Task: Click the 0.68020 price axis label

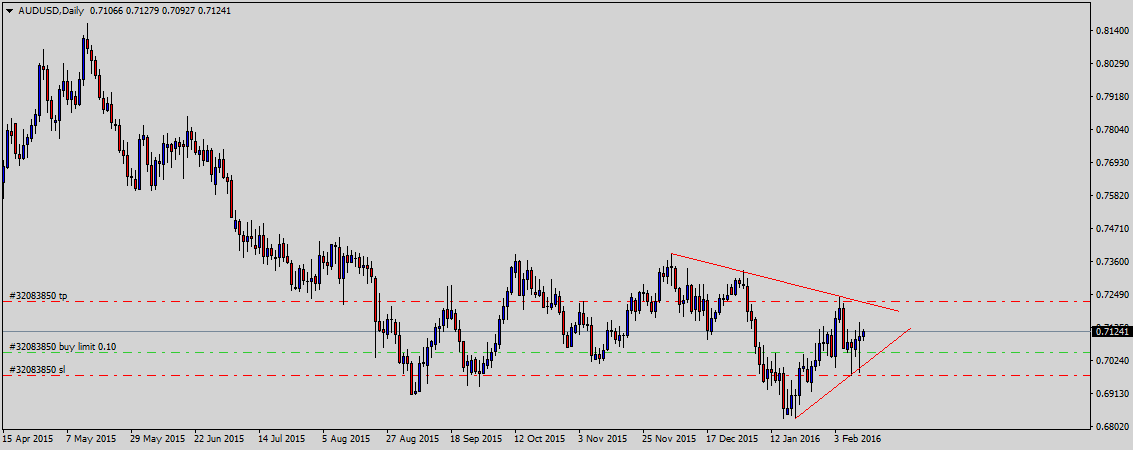Action: (x=1111, y=426)
